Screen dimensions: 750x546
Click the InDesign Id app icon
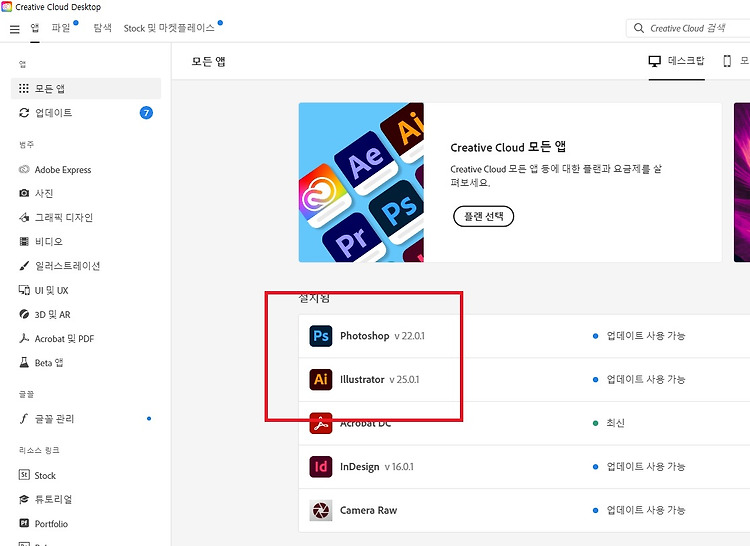pos(321,467)
